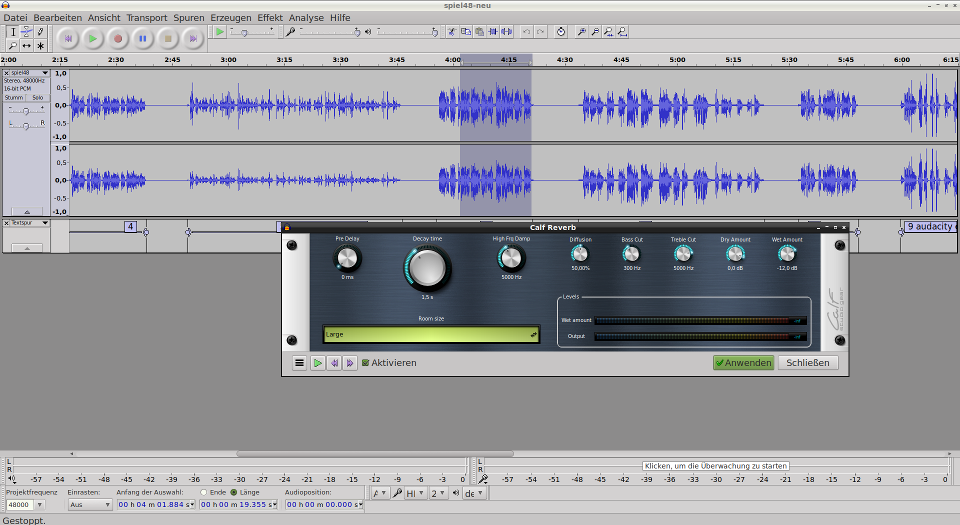Image resolution: width=960 pixels, height=525 pixels.
Task: Click the Trim audio icon
Action: [x=493, y=32]
